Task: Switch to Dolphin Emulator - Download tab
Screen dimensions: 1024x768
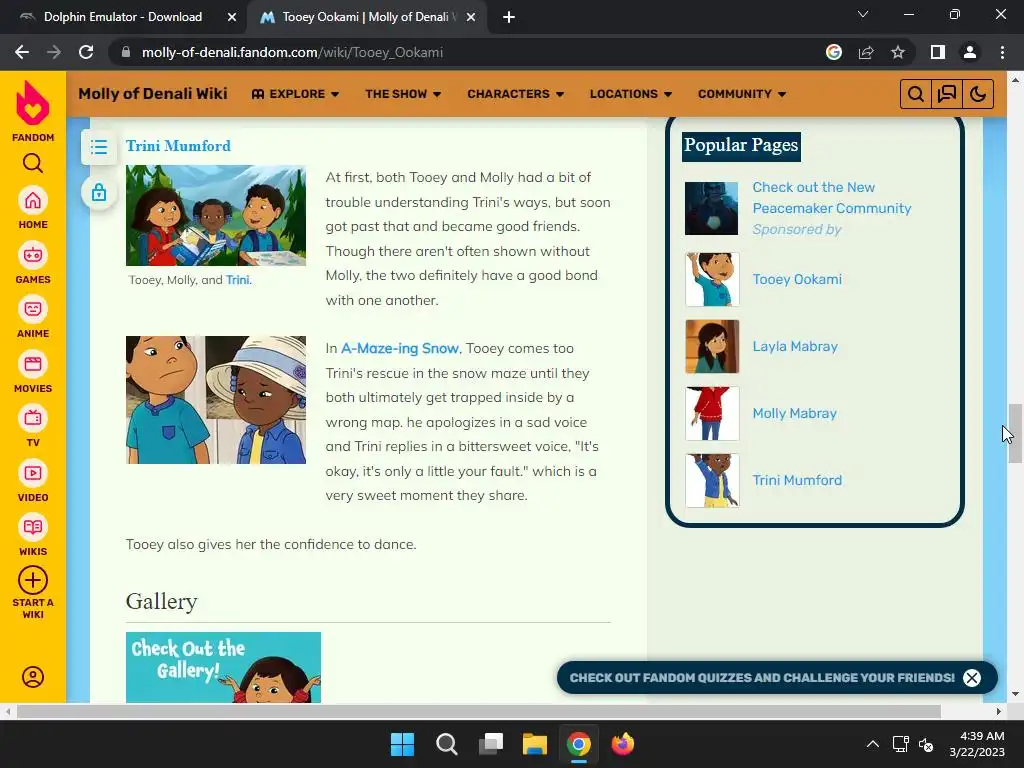Action: point(122,17)
